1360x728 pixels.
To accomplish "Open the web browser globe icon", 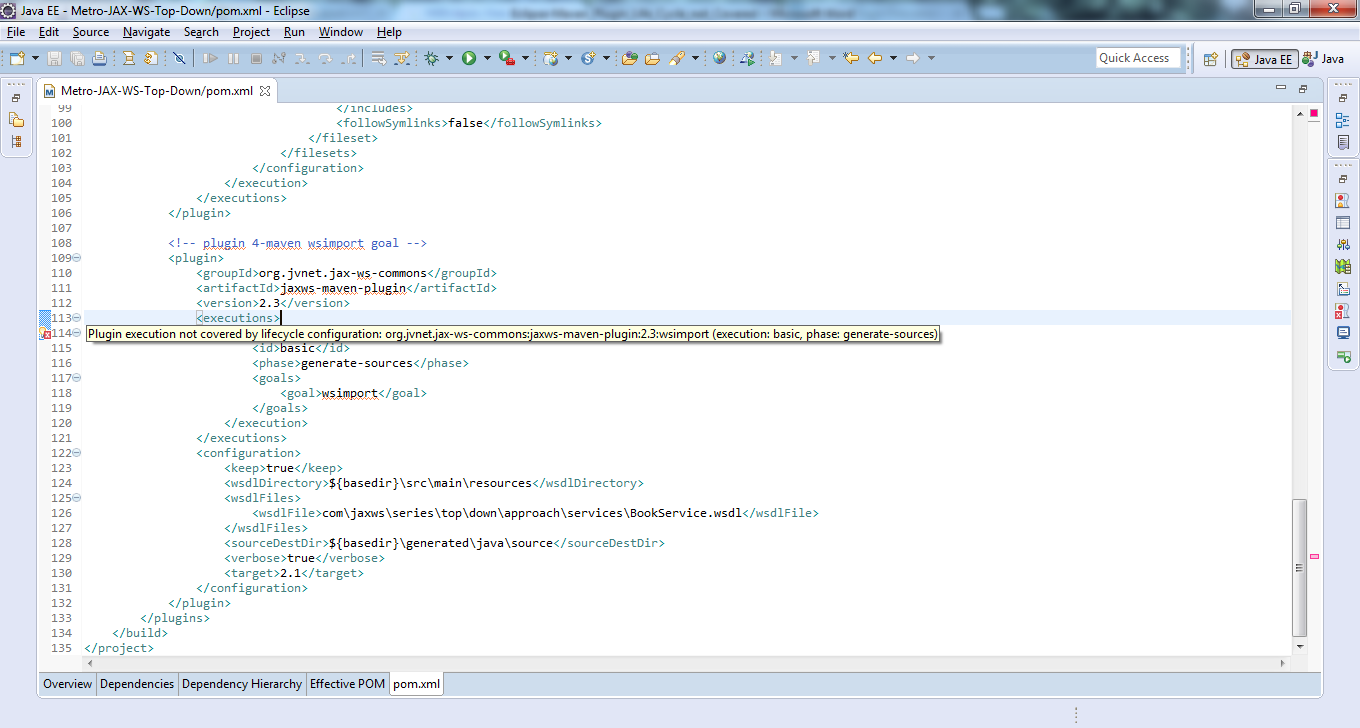I will (719, 59).
